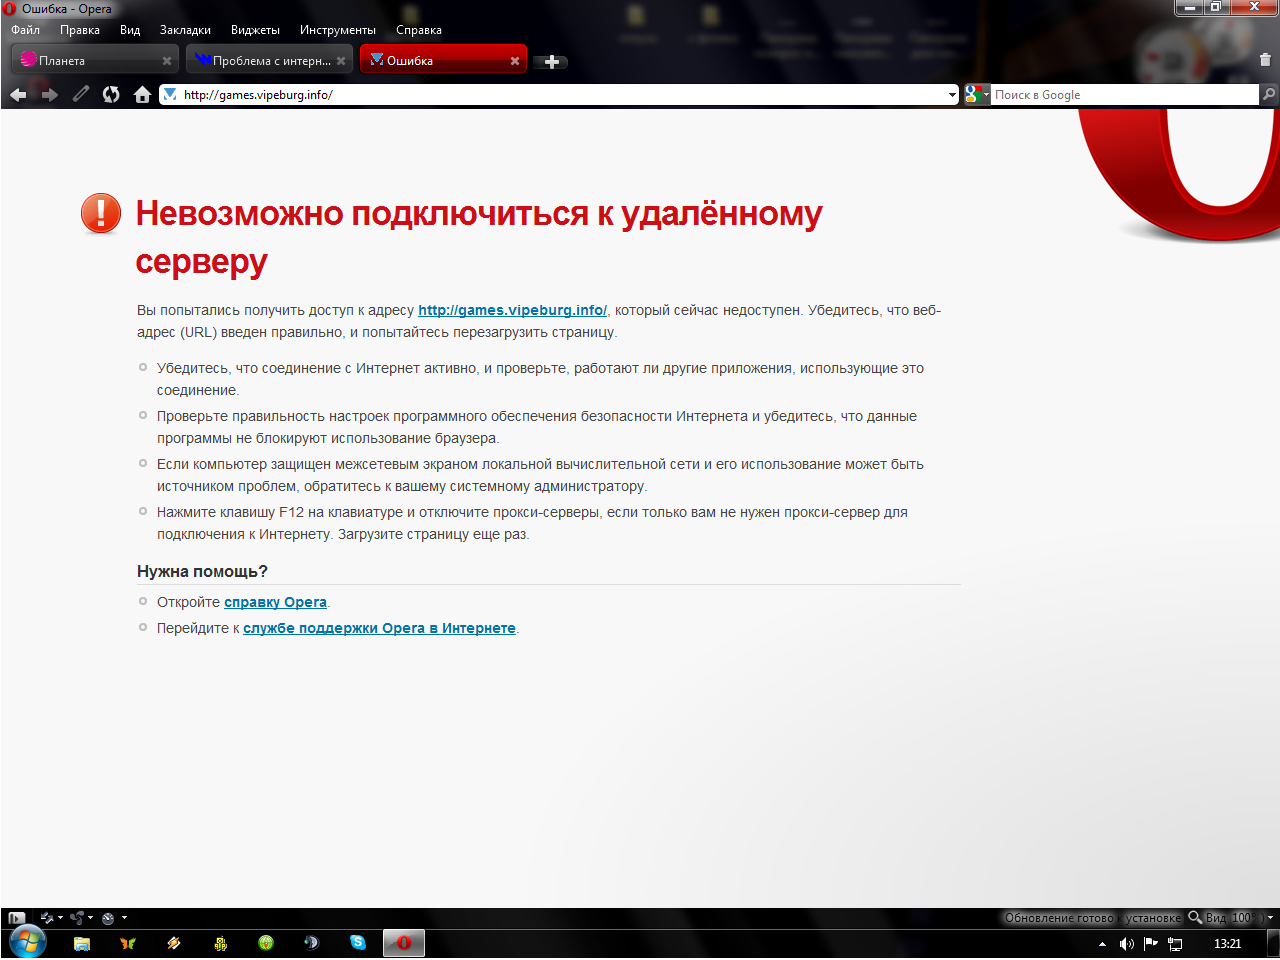Click the Opera Unite icon in status bar
1280x960 pixels.
(77, 917)
